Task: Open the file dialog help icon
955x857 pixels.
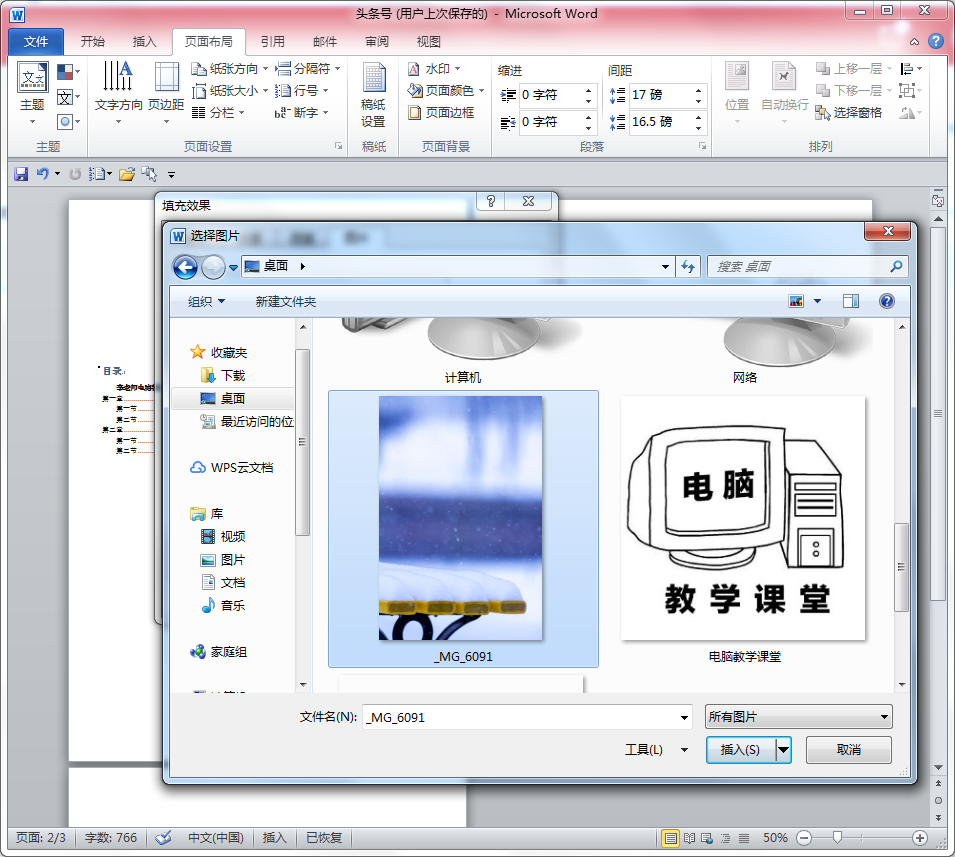Action: coord(886,301)
